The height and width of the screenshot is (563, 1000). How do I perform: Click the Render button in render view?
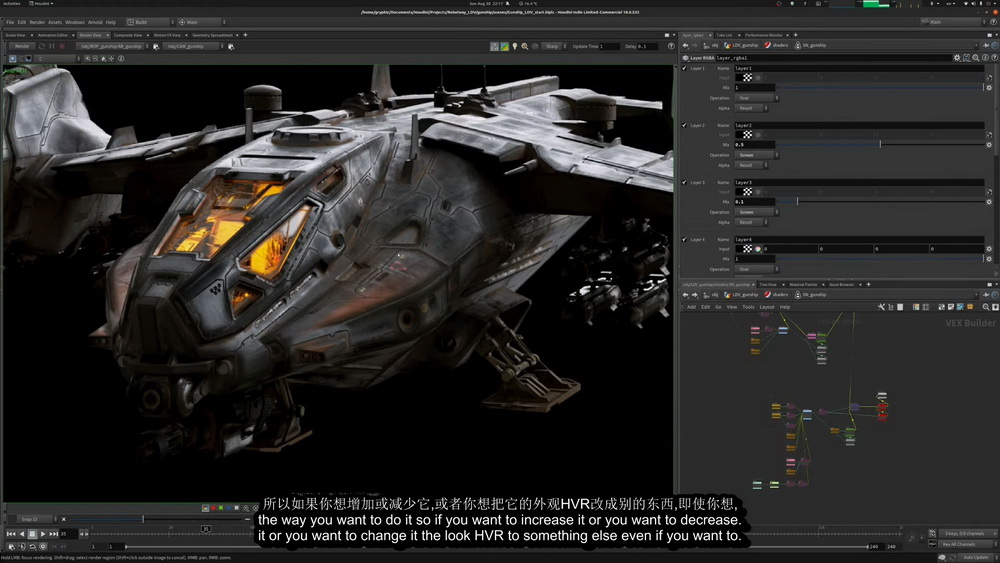pos(21,47)
